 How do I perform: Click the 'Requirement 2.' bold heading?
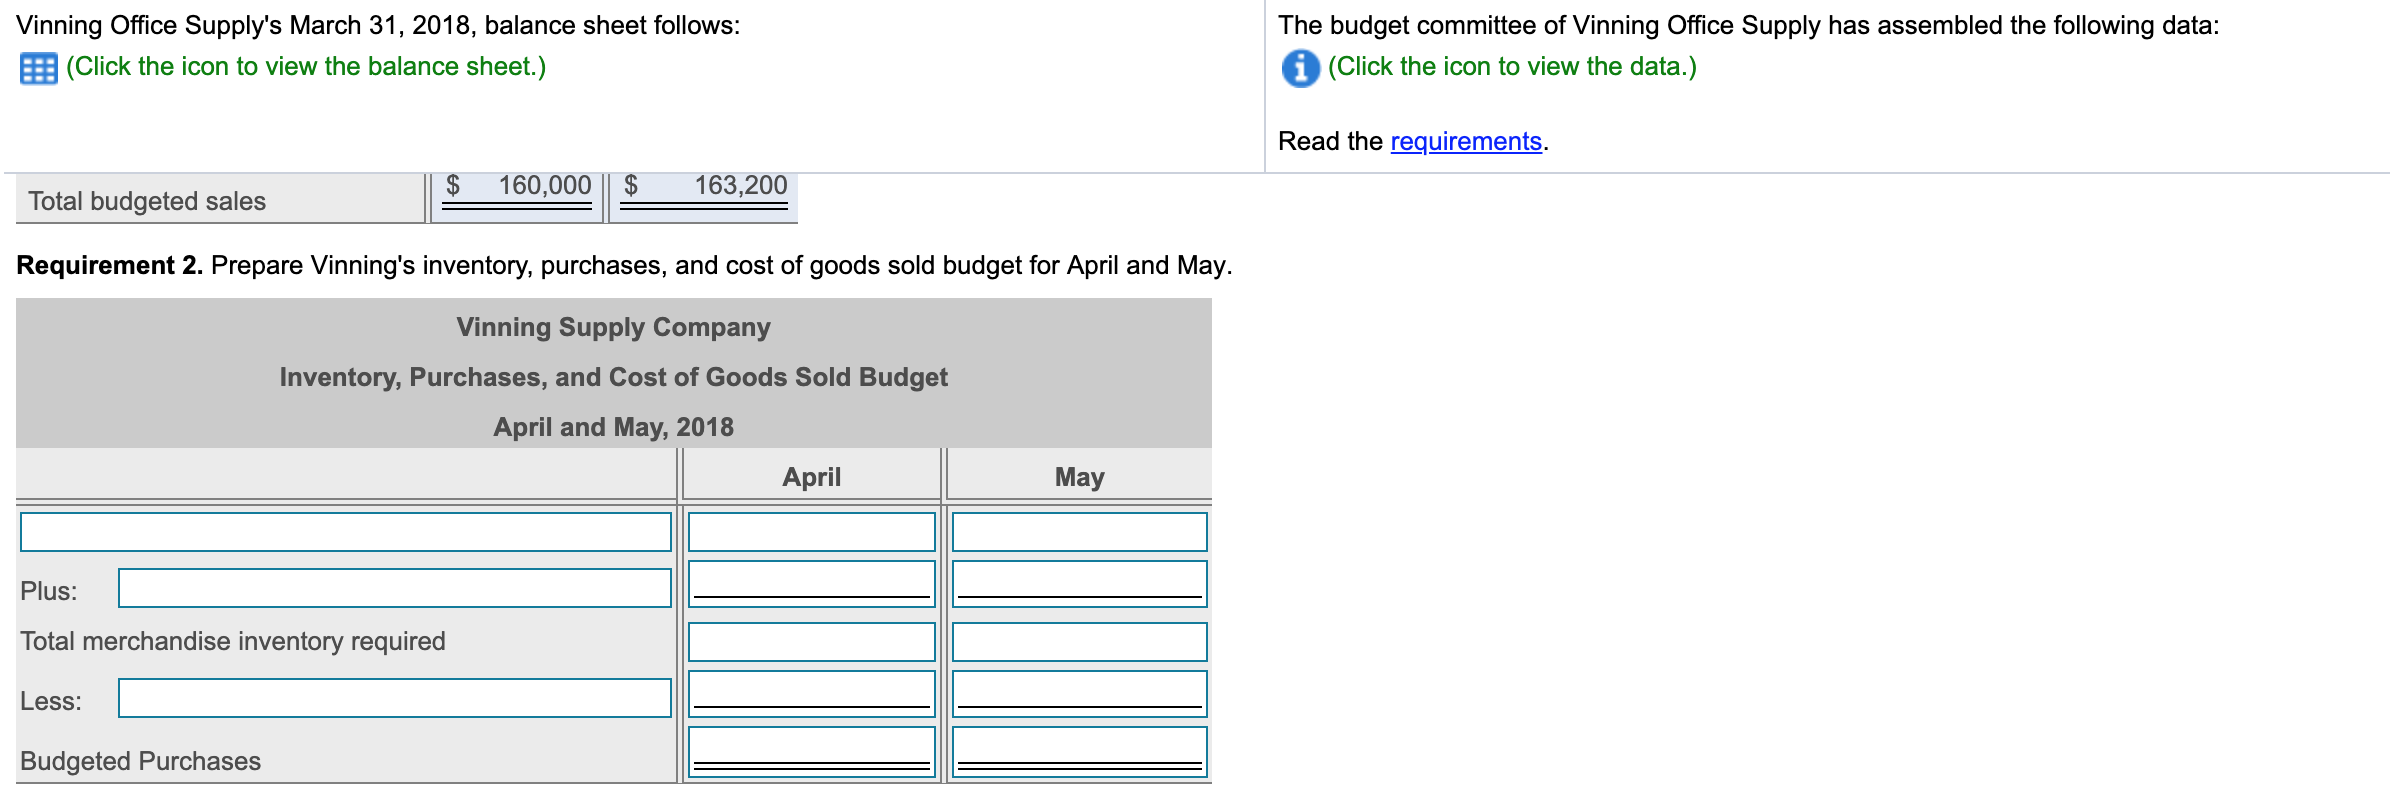110,265
